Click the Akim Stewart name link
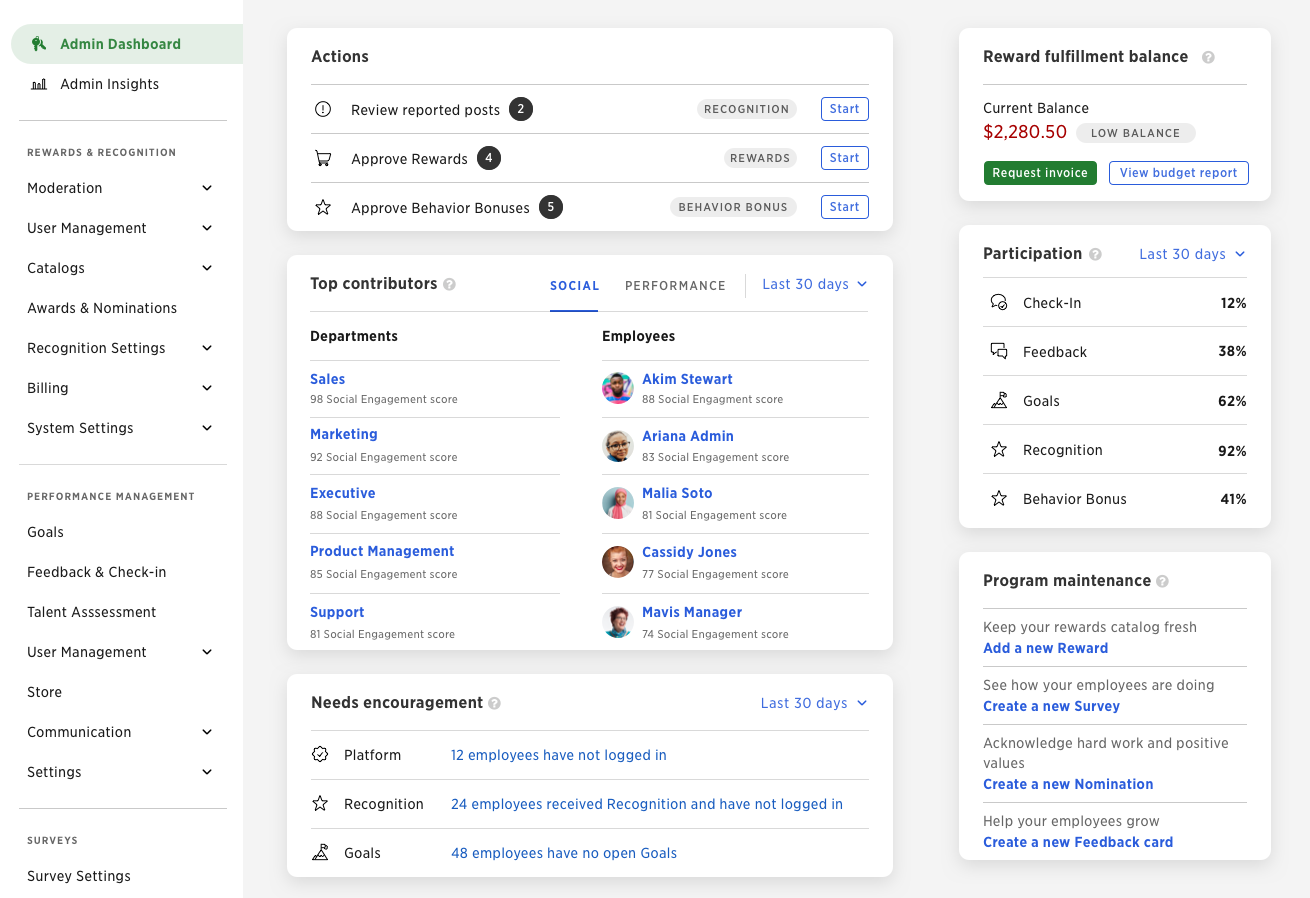Image resolution: width=1310 pixels, height=898 pixels. (688, 379)
